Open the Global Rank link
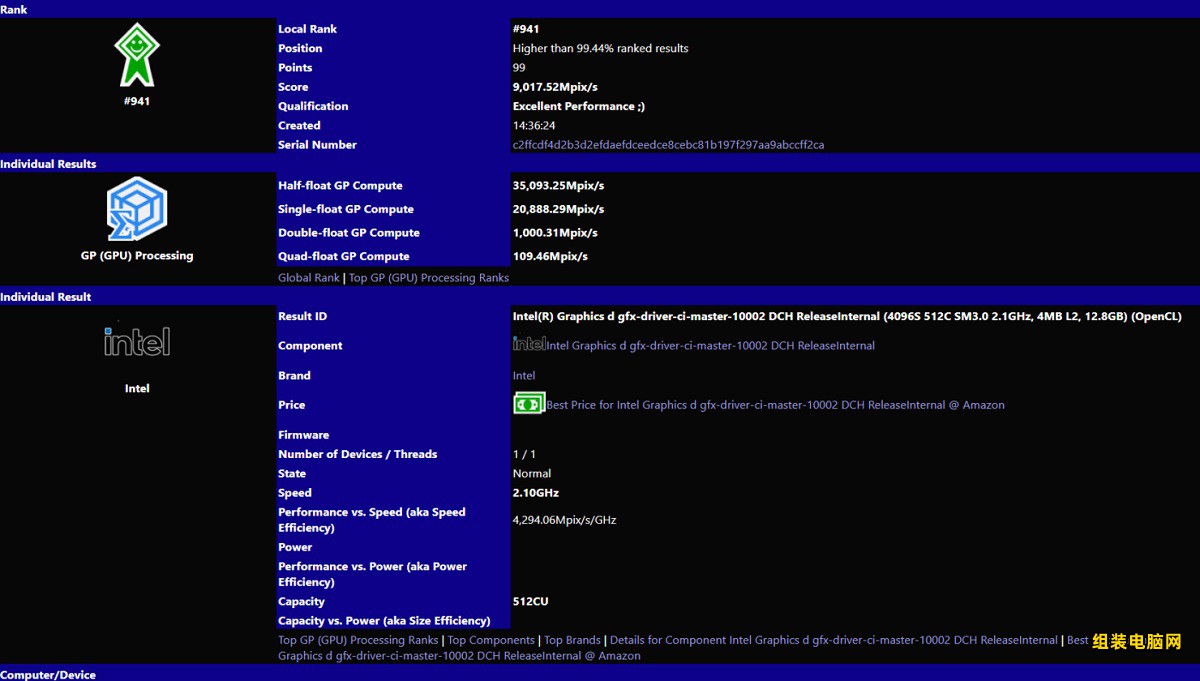 (309, 278)
